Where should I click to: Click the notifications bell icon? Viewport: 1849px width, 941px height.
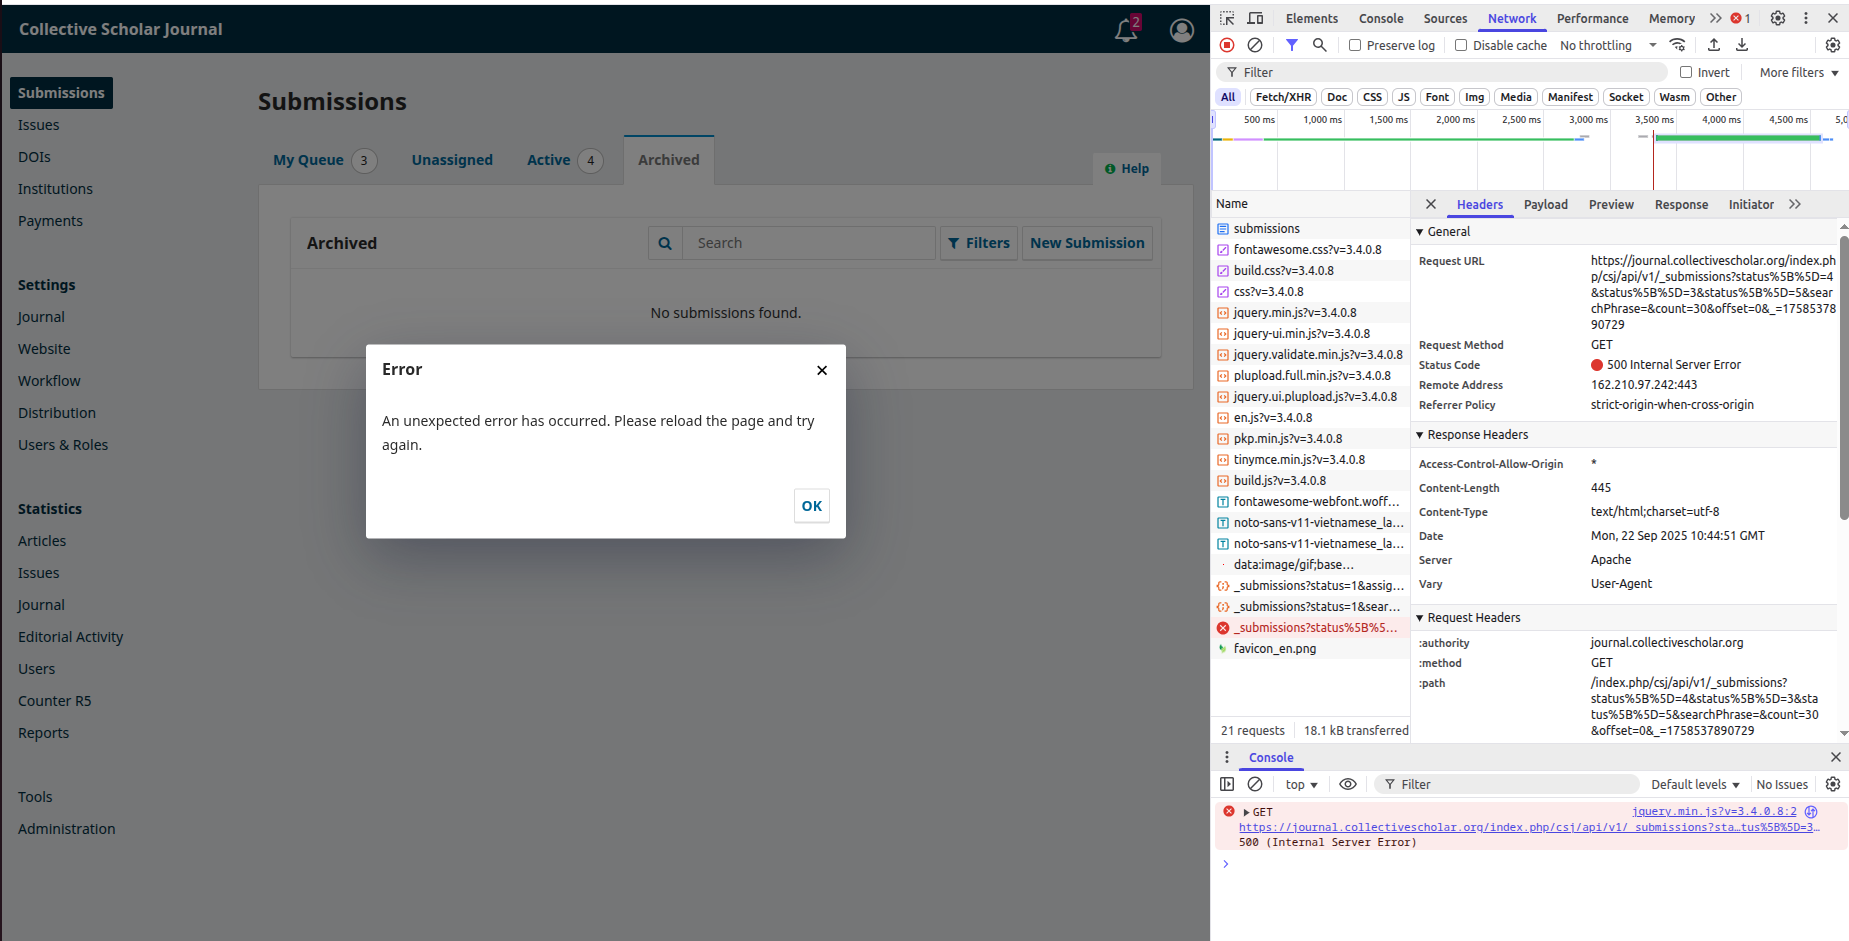[x=1126, y=30]
